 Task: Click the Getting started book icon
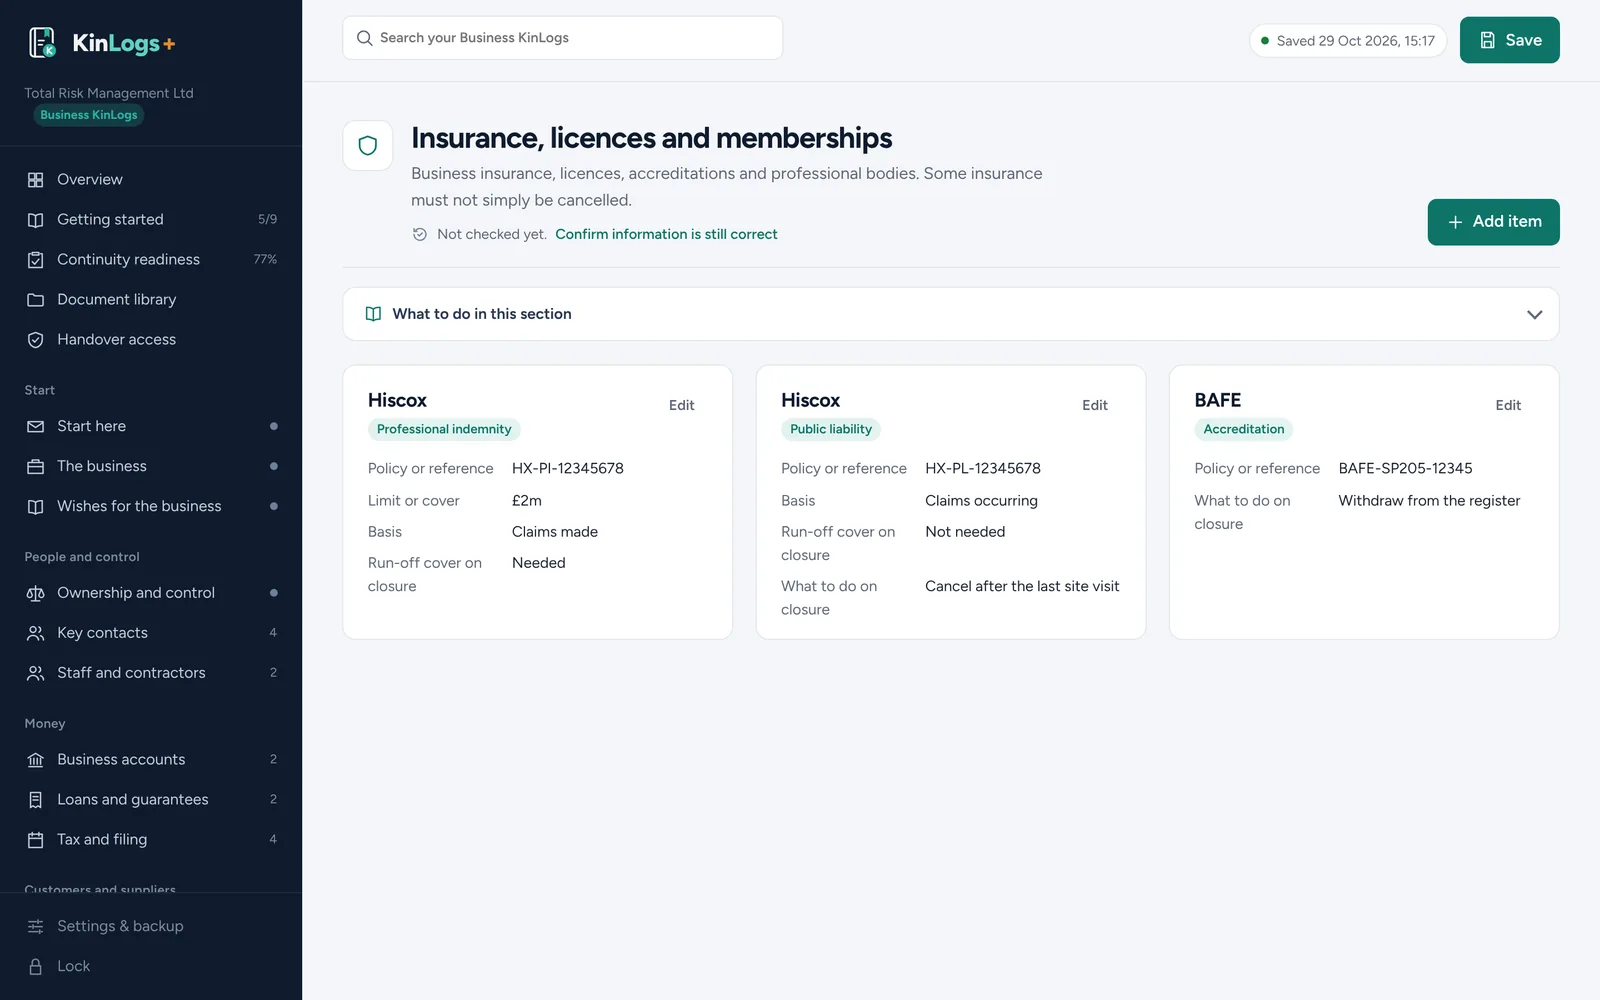click(x=36, y=220)
